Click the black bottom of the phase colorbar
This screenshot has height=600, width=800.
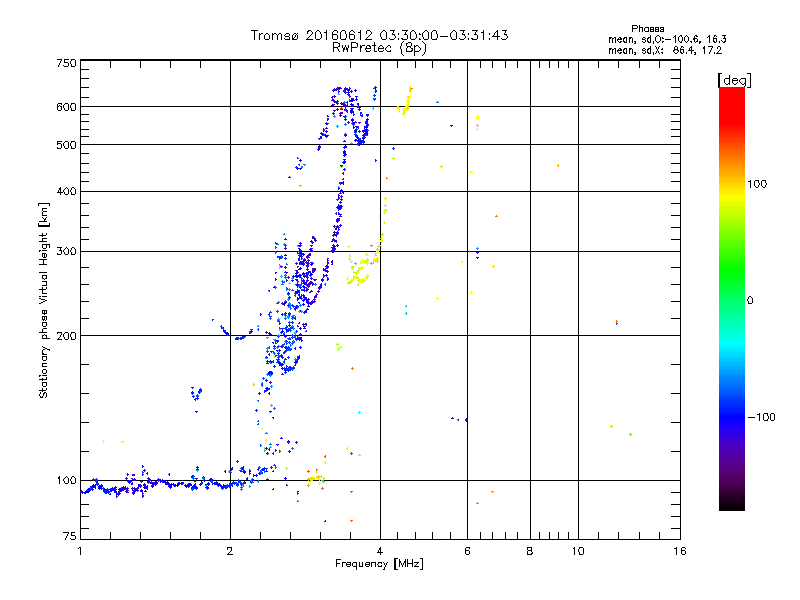732,504
